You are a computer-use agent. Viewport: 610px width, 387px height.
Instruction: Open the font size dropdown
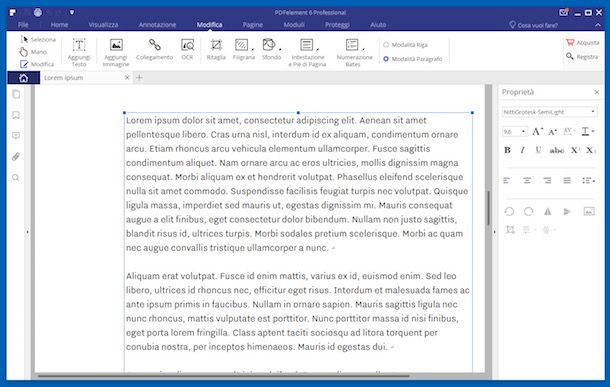pos(515,131)
